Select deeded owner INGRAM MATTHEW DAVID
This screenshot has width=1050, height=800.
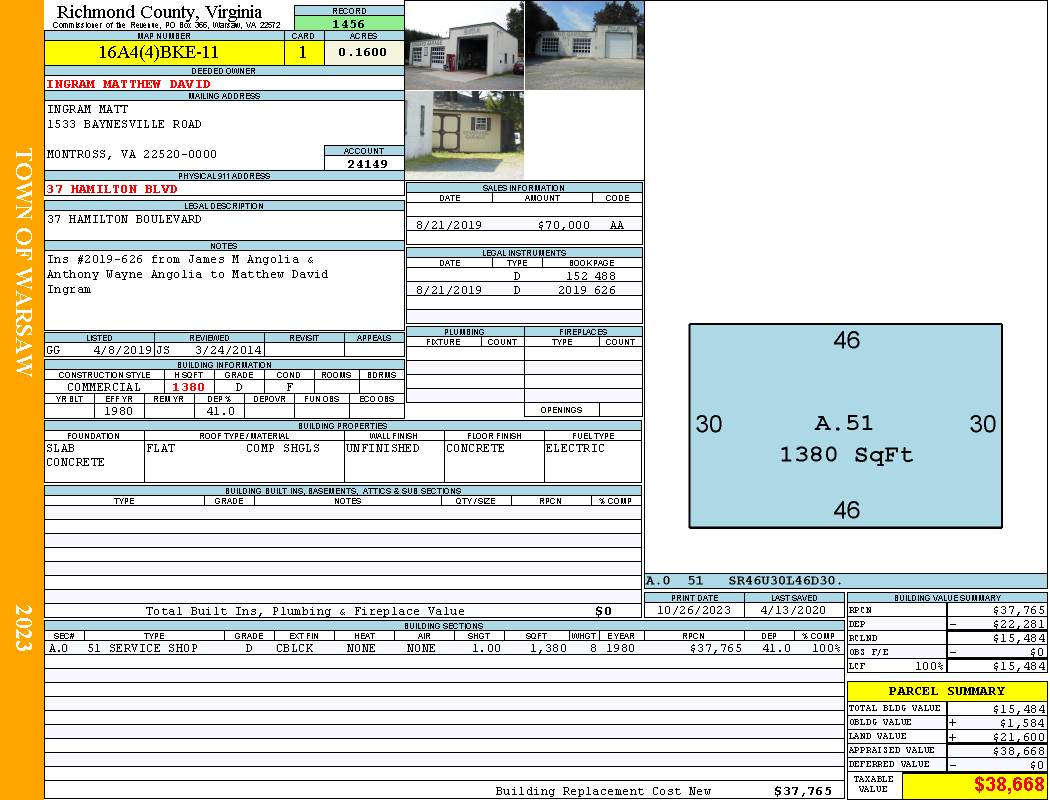coord(128,84)
